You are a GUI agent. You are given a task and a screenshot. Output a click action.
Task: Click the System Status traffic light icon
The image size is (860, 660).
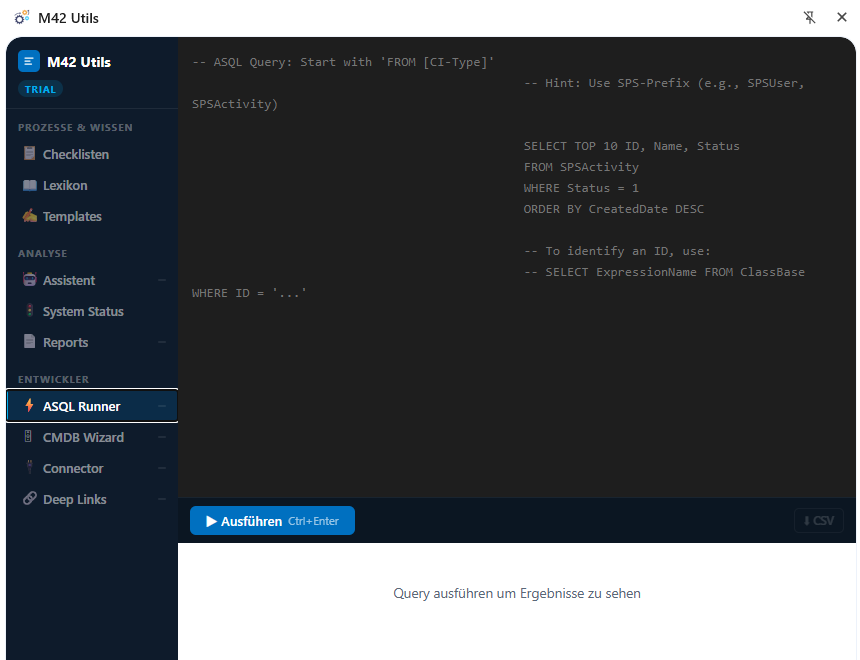click(30, 311)
